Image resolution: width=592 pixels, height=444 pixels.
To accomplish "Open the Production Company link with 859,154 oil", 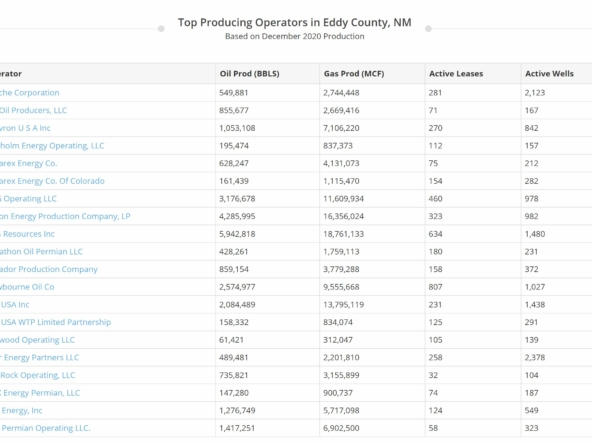I will coord(49,269).
